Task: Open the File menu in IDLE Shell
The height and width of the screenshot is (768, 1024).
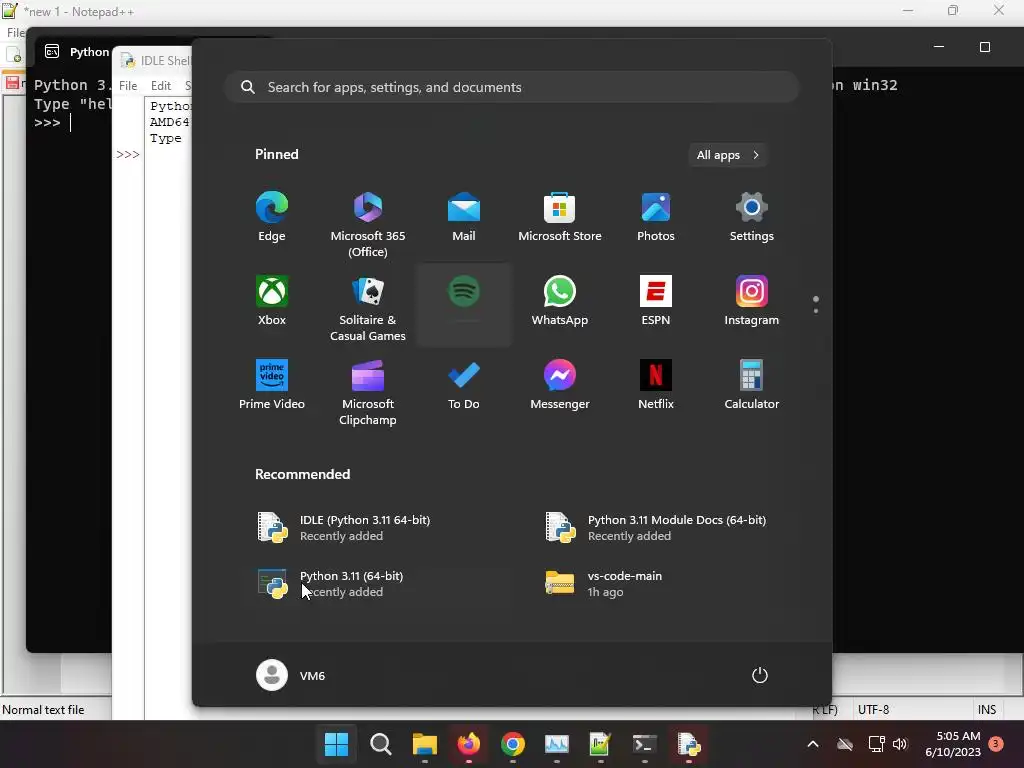Action: pos(128,86)
